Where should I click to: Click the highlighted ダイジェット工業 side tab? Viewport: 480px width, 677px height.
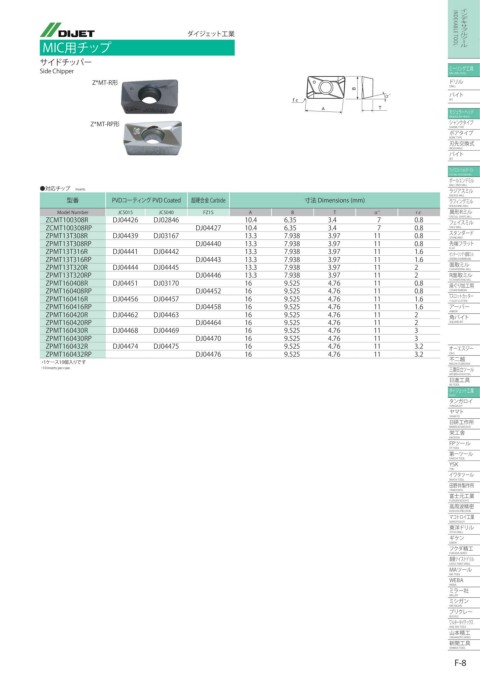(464, 391)
